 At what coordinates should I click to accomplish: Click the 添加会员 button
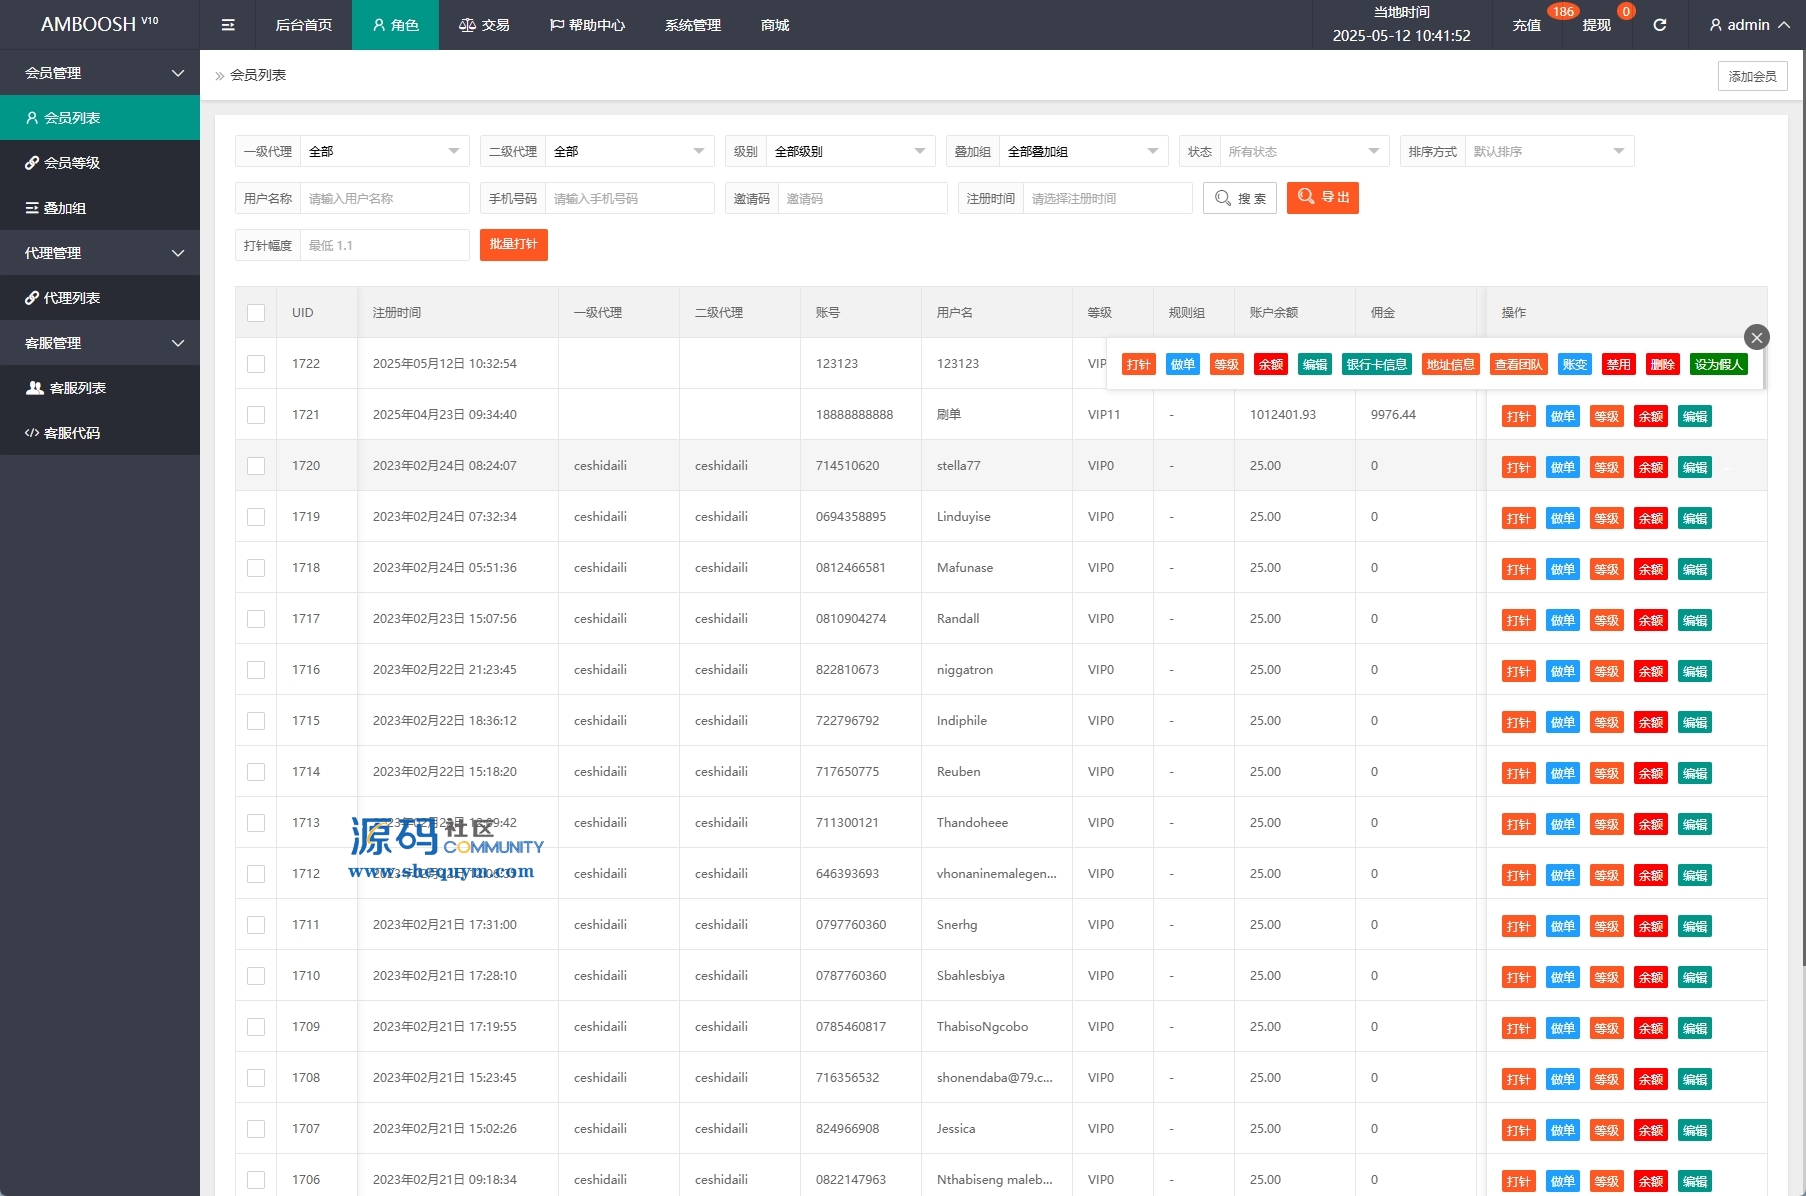(x=1752, y=76)
